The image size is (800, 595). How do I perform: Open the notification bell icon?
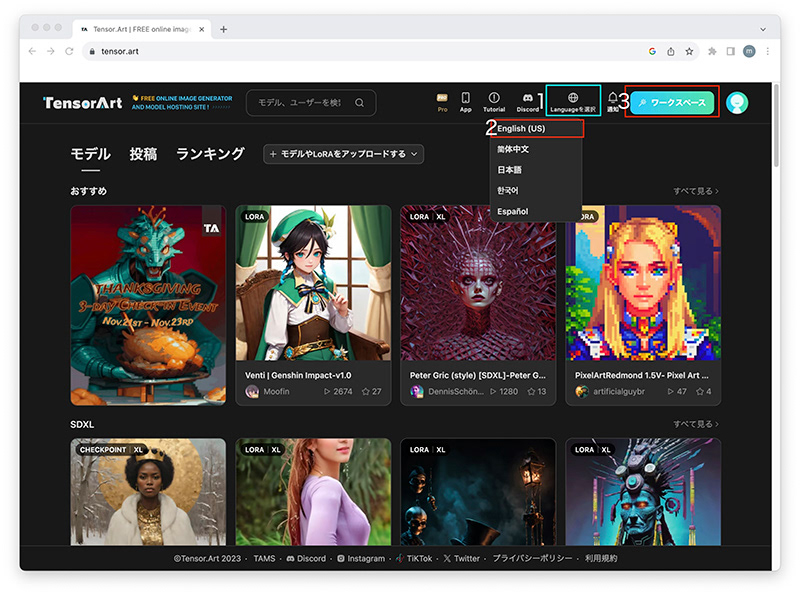pos(613,102)
